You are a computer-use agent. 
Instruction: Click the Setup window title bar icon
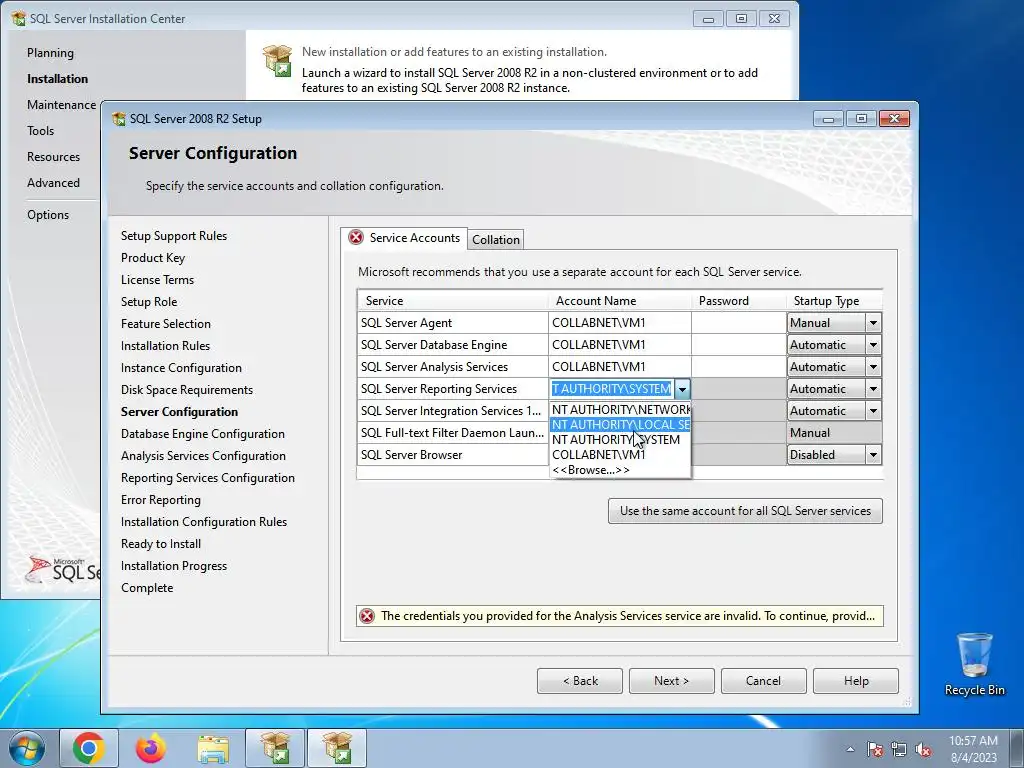[x=119, y=119]
